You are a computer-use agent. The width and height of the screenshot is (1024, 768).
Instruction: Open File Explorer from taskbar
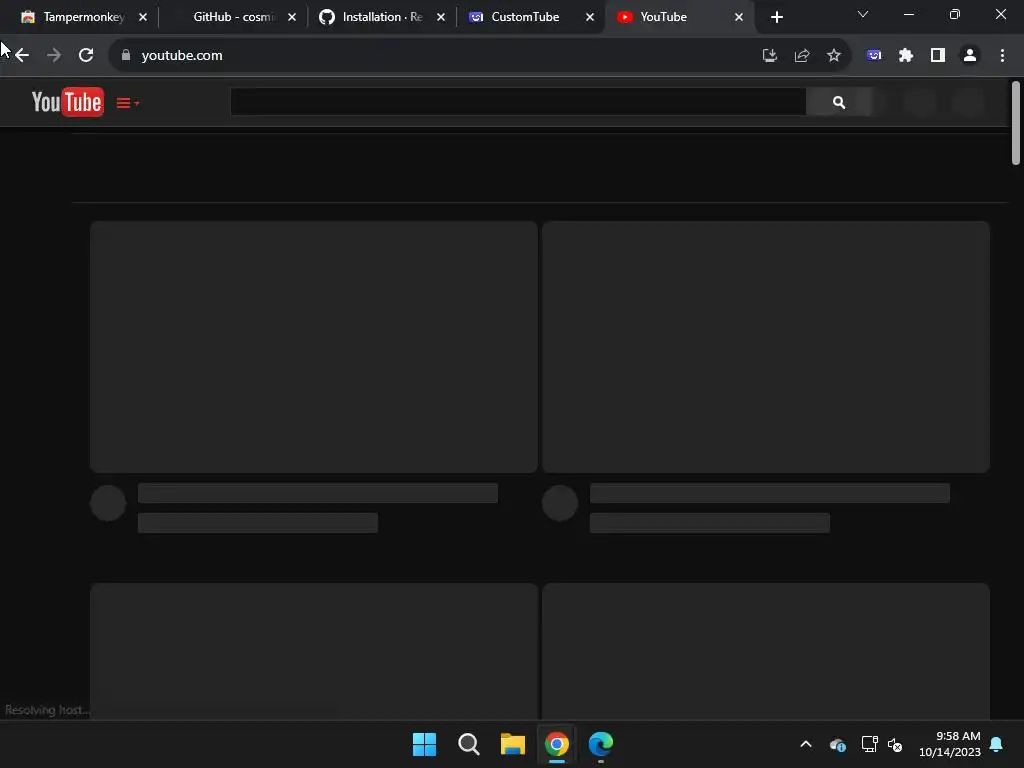513,744
